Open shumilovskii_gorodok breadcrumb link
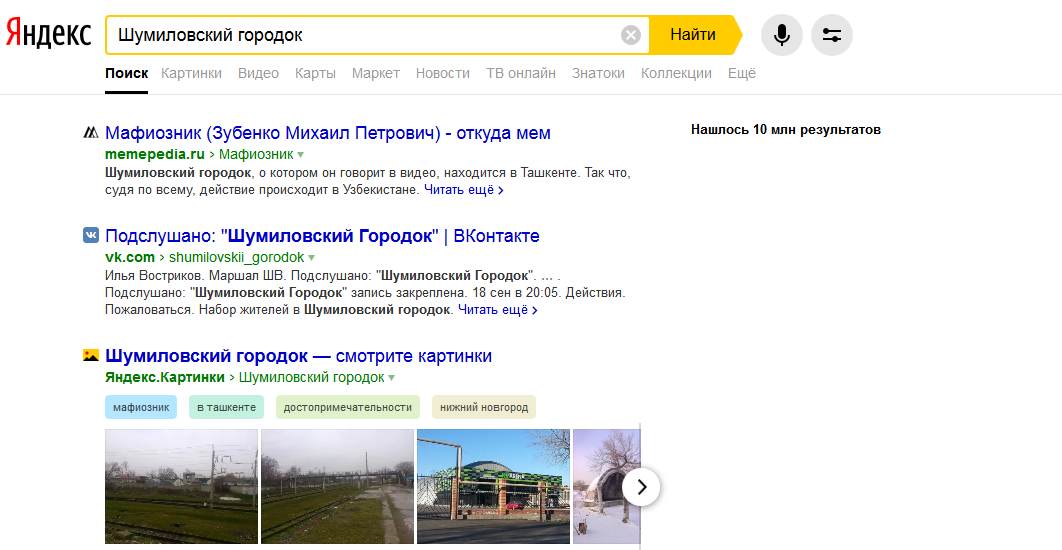Viewport: 1062px width, 550px height. pos(236,257)
